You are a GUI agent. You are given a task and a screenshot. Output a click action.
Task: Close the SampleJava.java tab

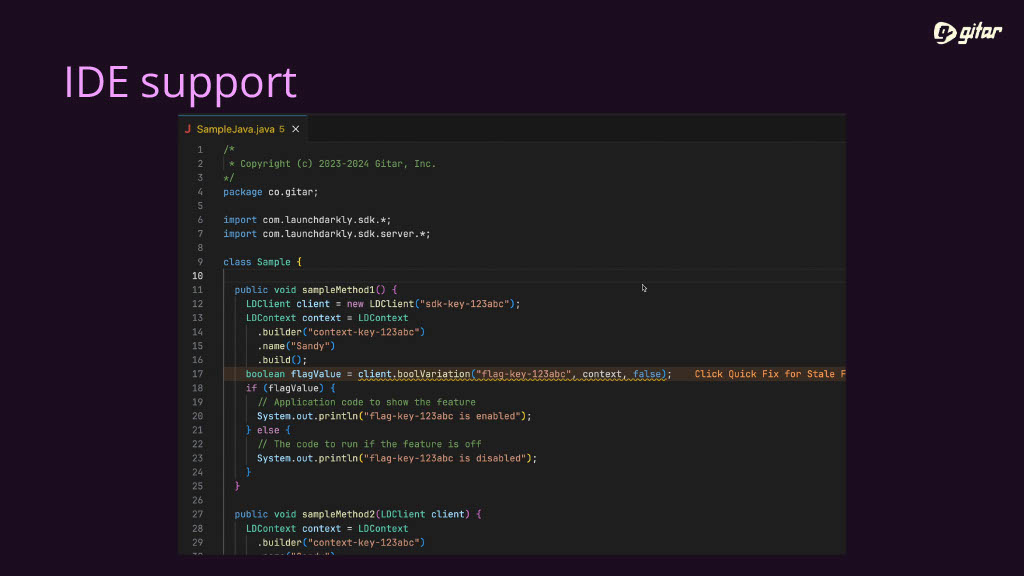296,129
